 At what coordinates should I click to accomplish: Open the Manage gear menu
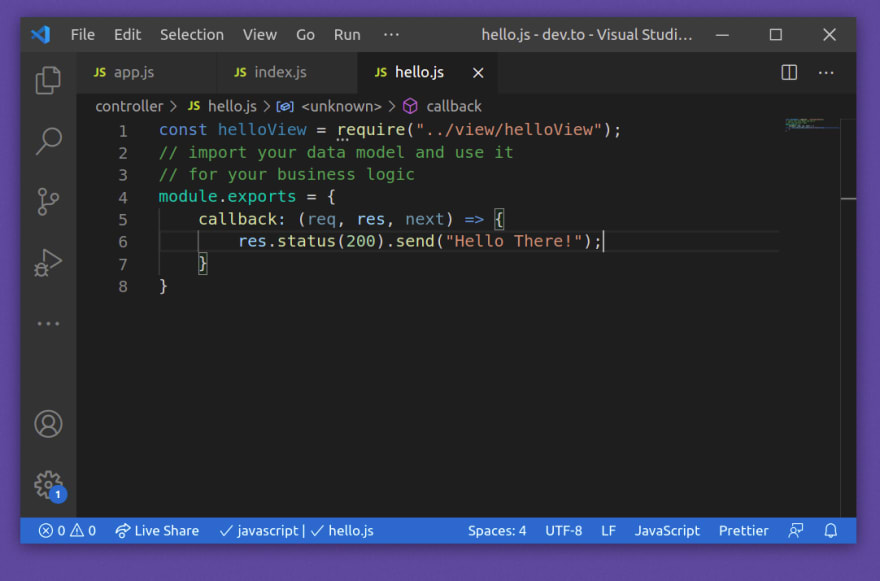(49, 485)
